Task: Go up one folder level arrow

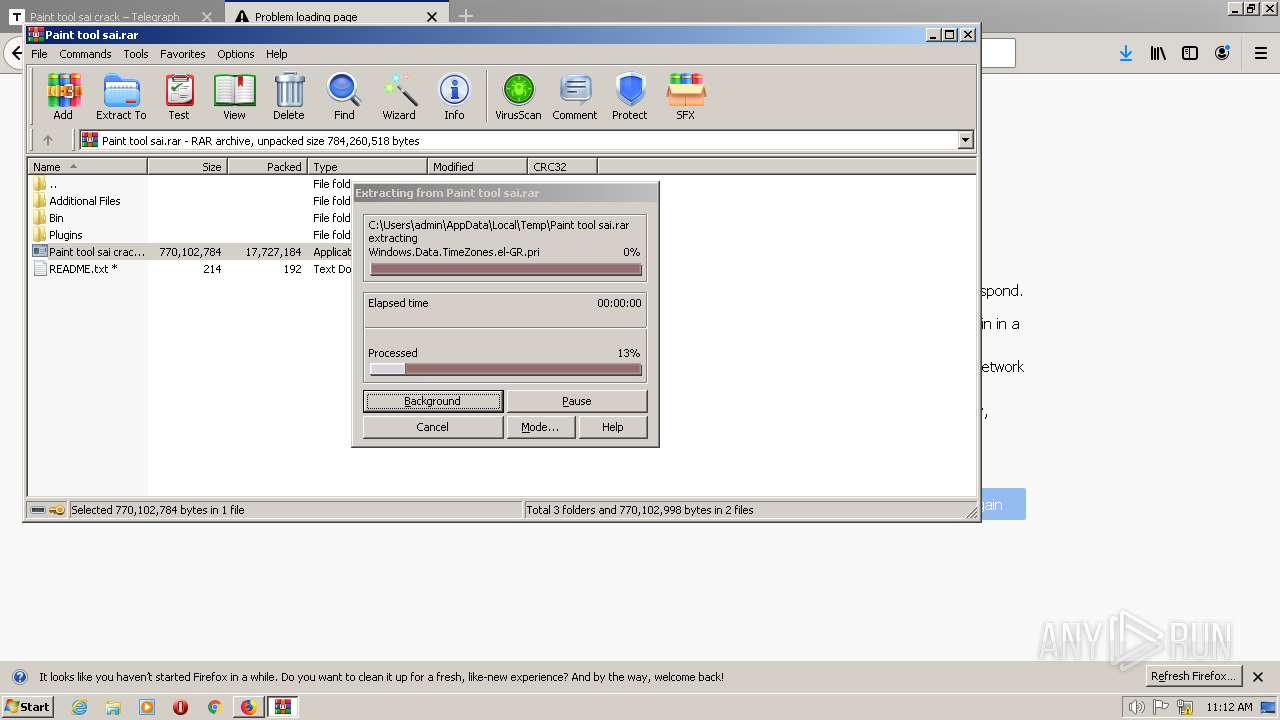Action: [47, 141]
